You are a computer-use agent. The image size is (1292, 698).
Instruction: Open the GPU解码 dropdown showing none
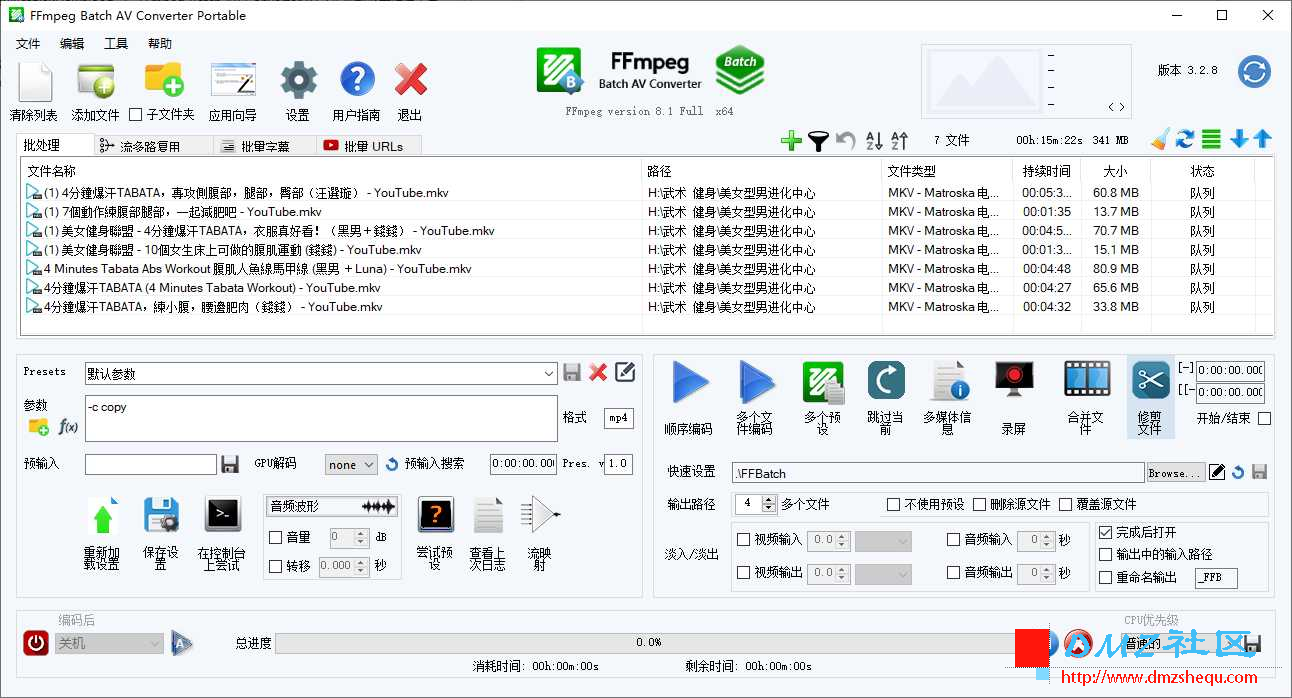click(x=351, y=464)
